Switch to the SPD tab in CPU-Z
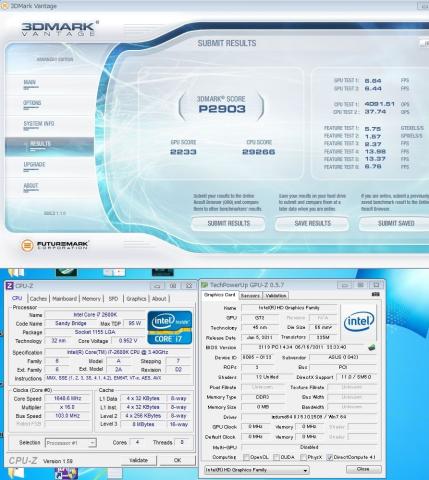The image size is (429, 480). click(x=113, y=299)
